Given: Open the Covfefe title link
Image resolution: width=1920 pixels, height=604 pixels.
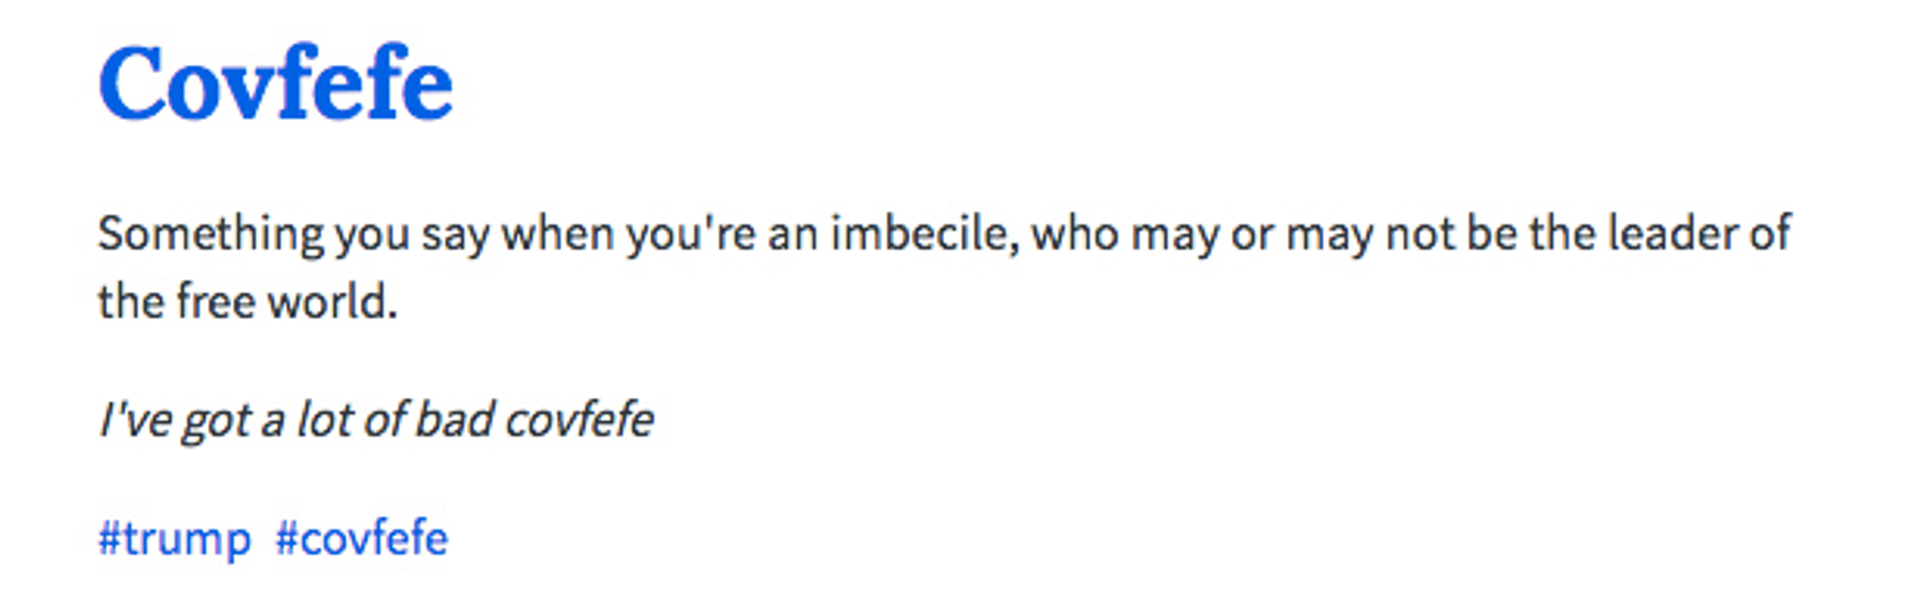Looking at the screenshot, I should [x=275, y=84].
